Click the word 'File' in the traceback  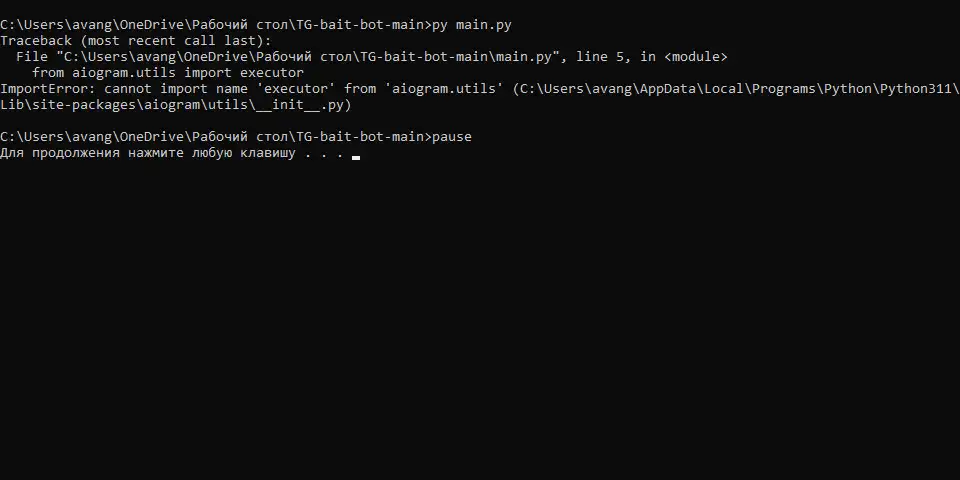32,57
